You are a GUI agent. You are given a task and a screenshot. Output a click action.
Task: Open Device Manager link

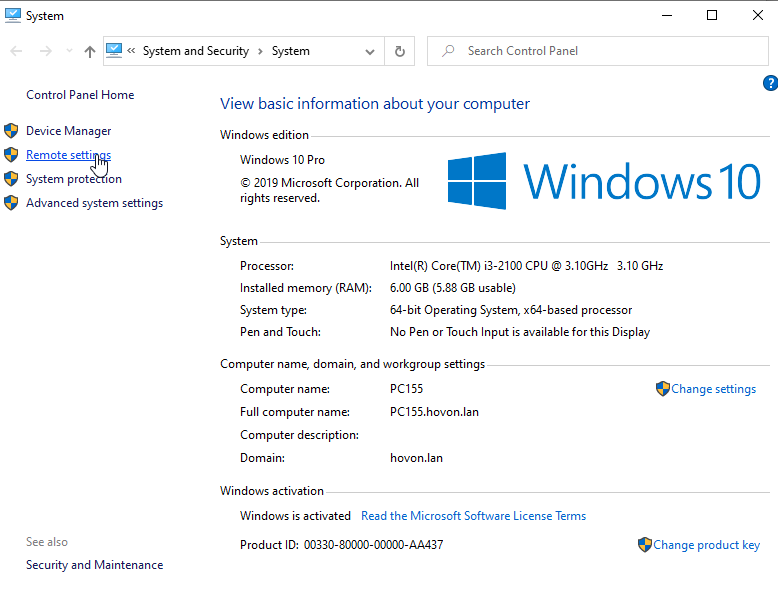(x=68, y=131)
